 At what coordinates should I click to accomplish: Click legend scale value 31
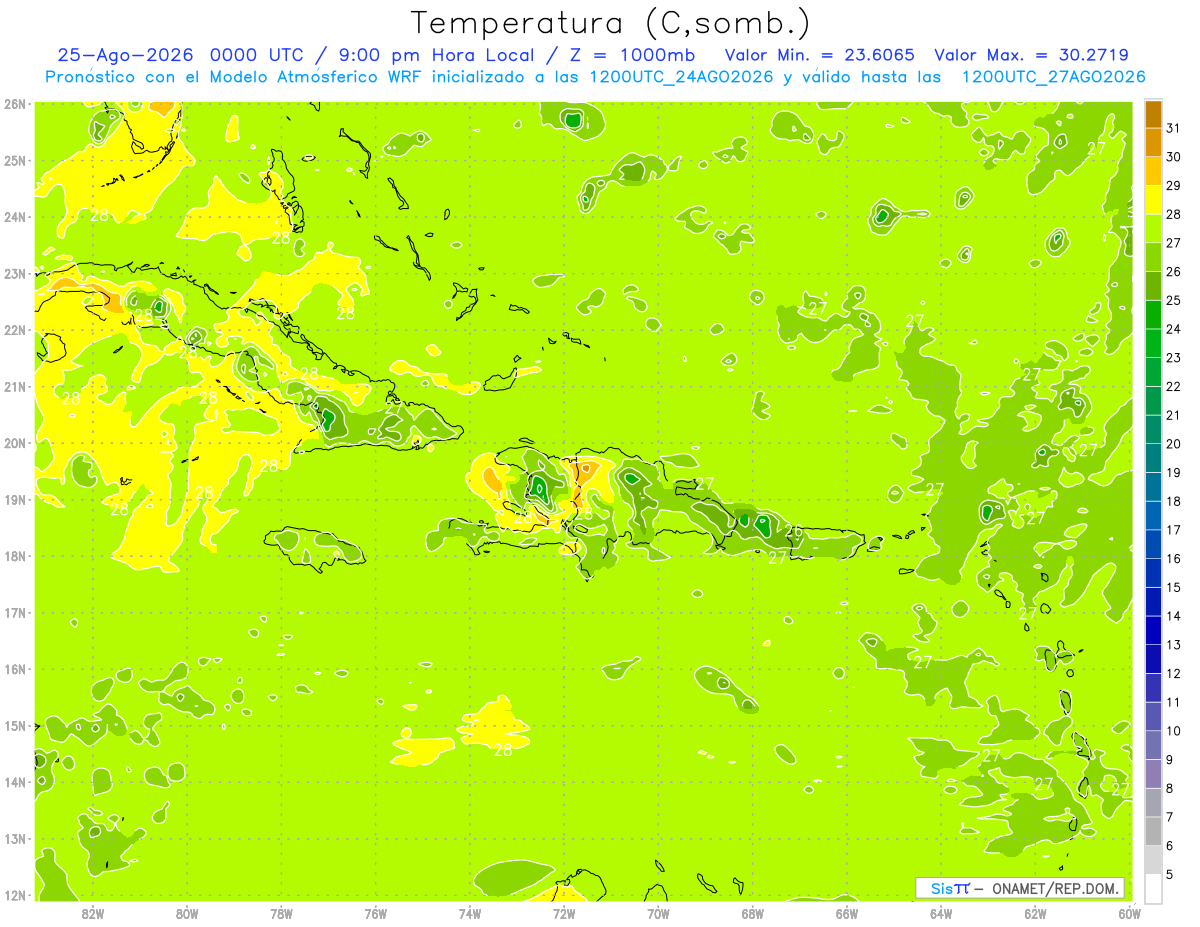point(1173,128)
